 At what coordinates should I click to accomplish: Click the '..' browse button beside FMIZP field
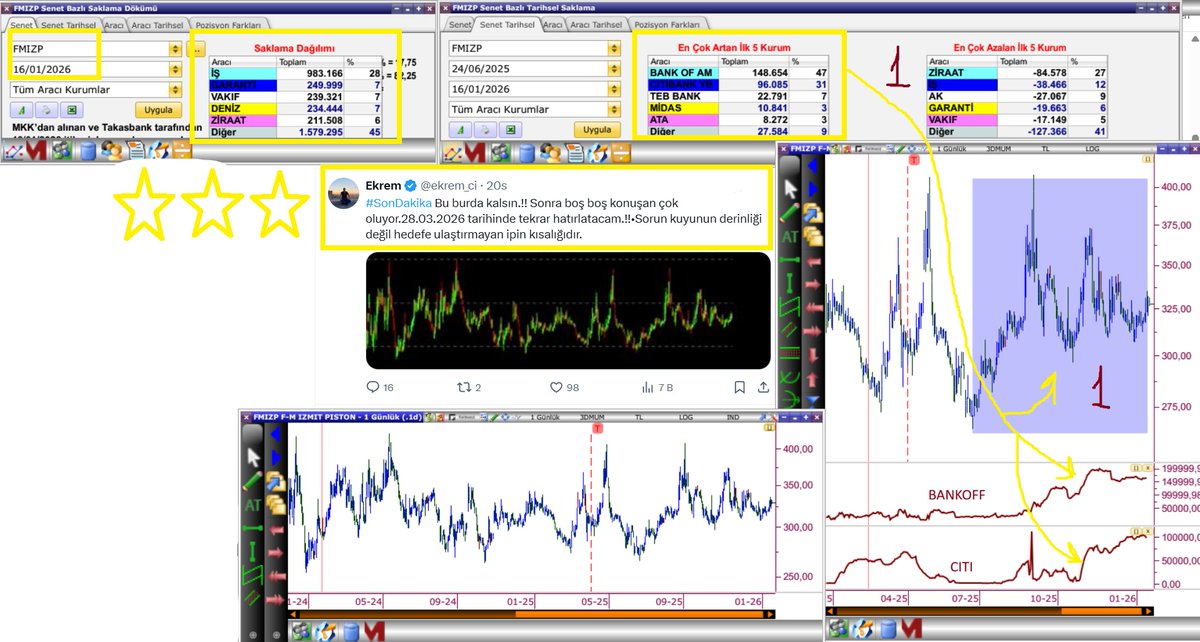197,49
